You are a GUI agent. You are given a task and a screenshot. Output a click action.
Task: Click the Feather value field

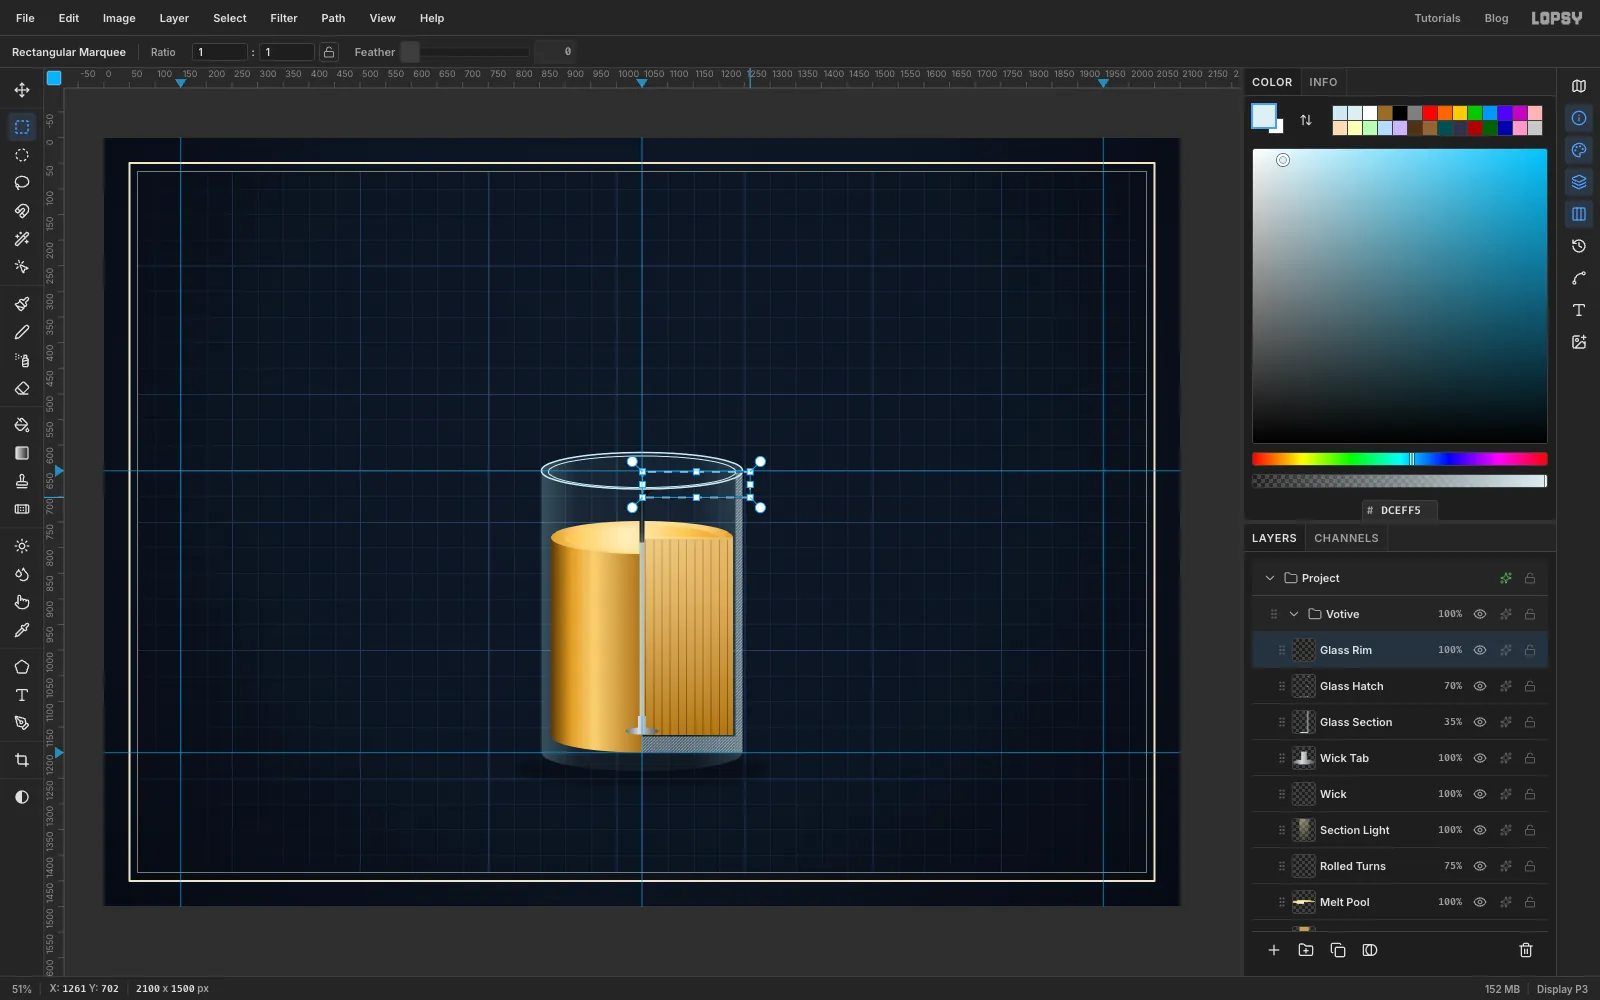coord(556,52)
